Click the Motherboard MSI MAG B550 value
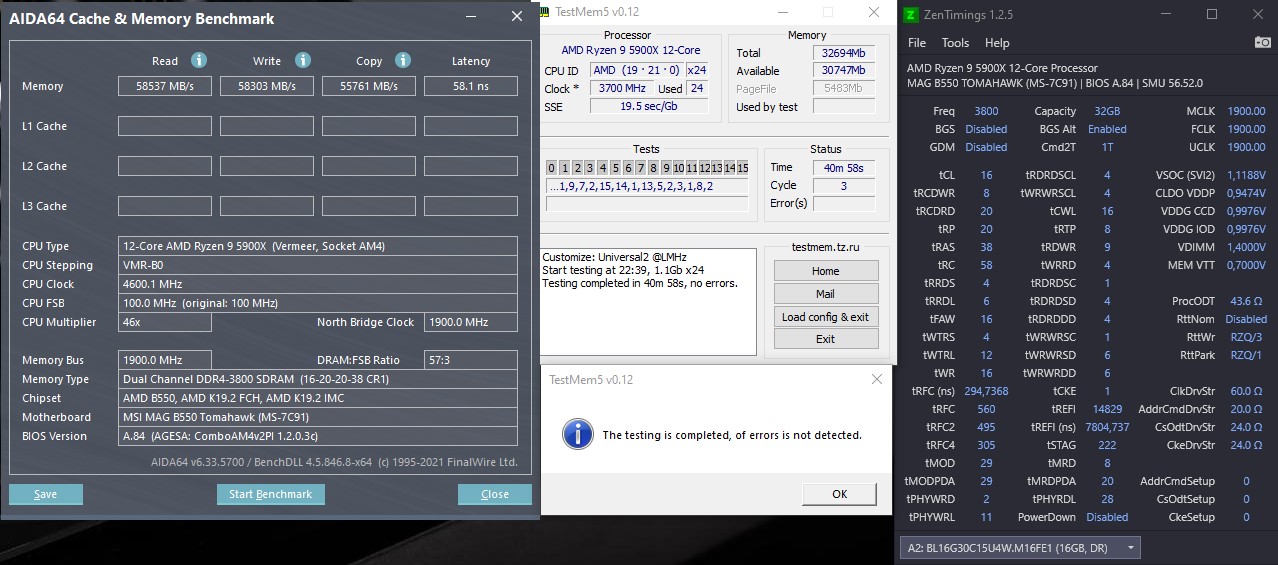The image size is (1278, 565). (318, 417)
